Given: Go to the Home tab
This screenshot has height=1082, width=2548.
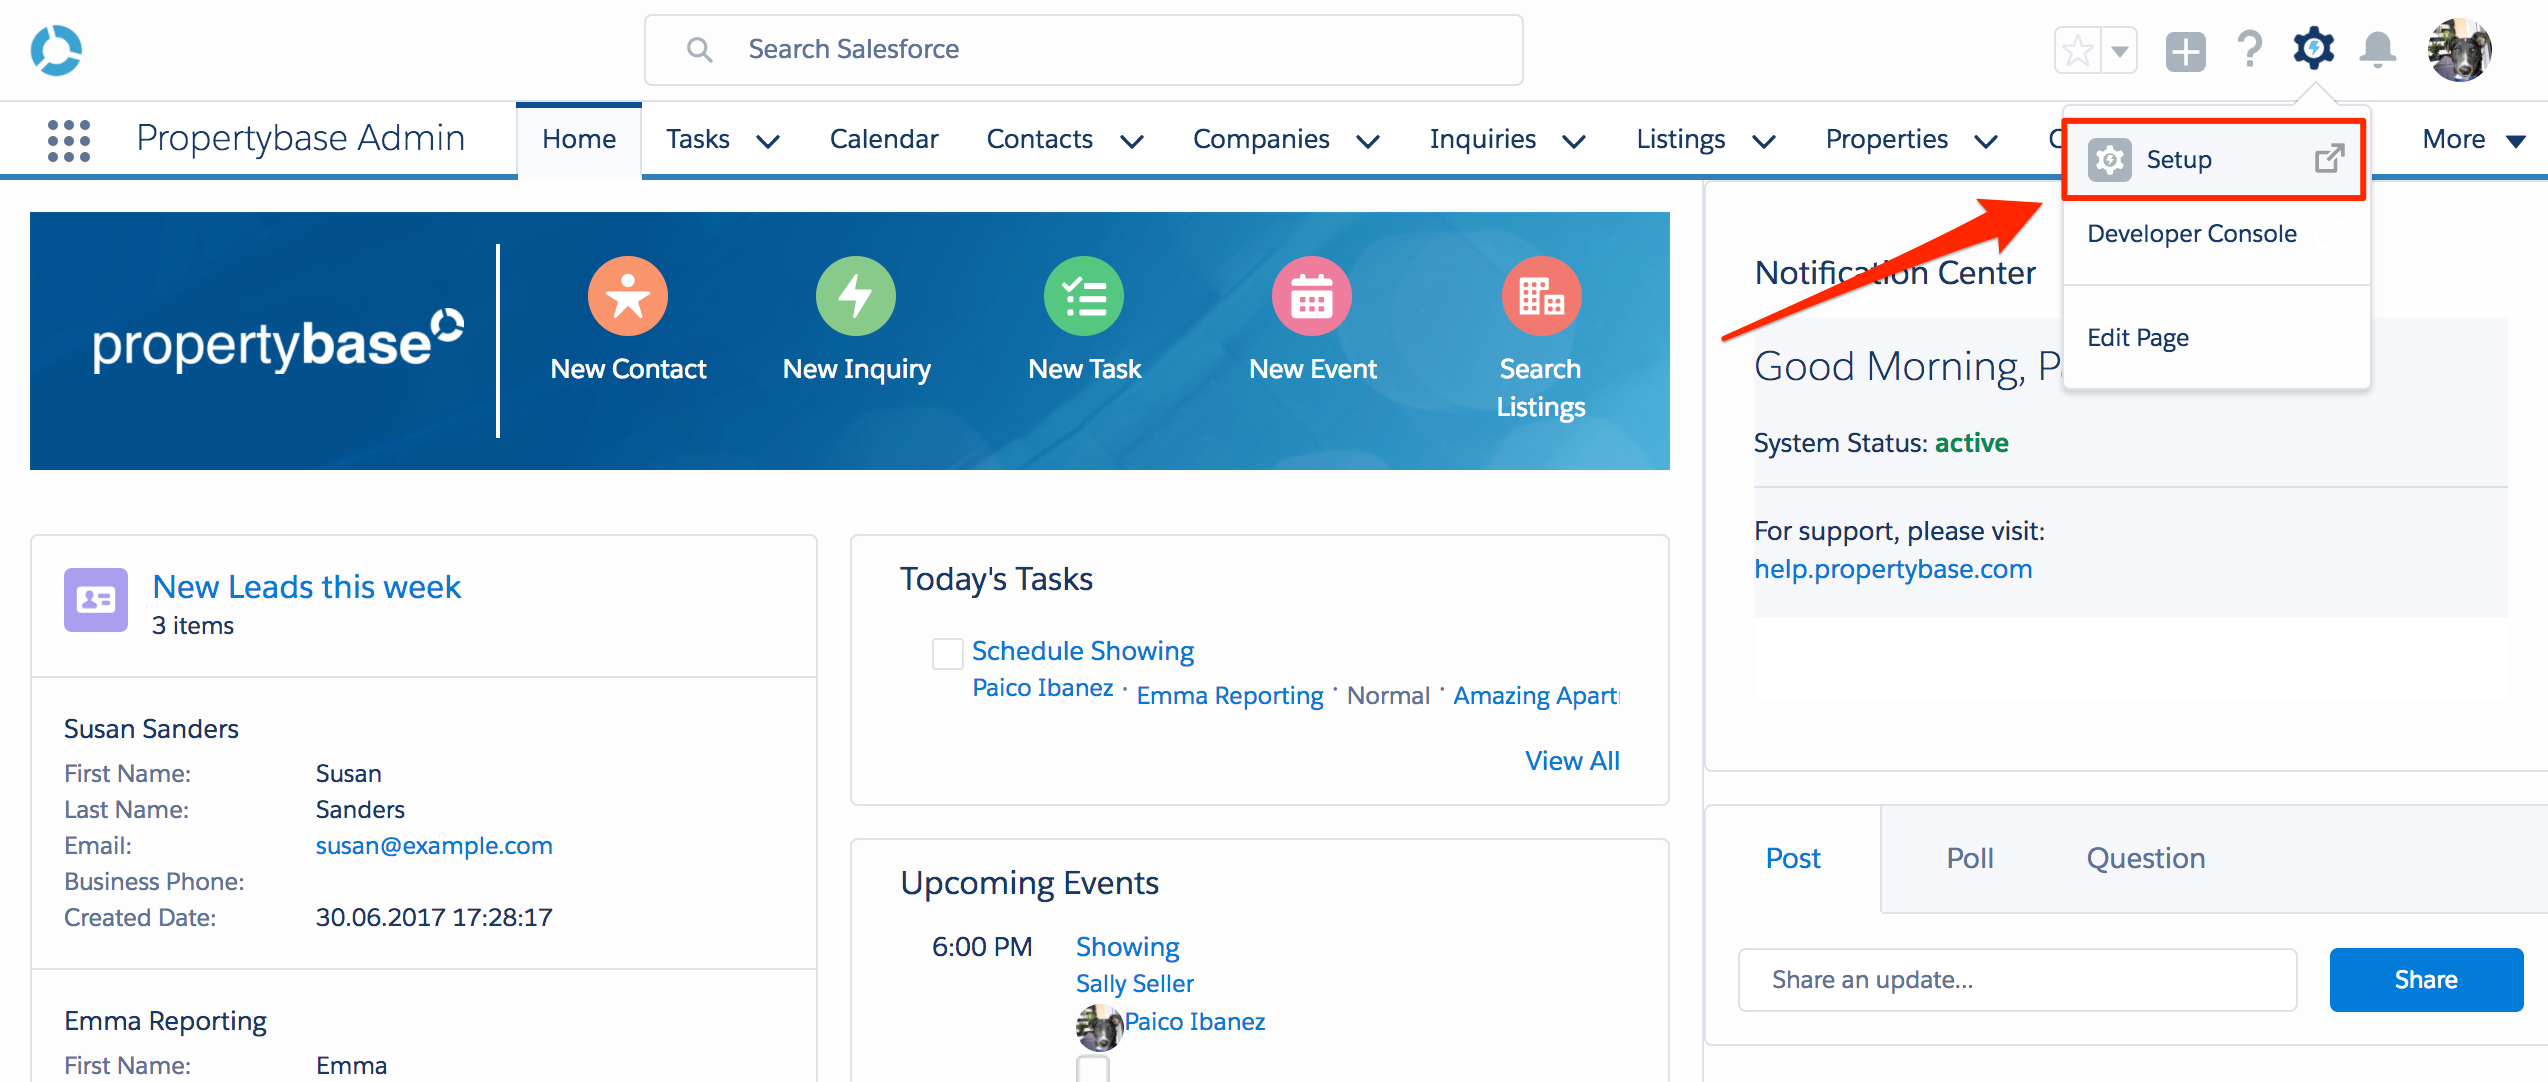Looking at the screenshot, I should coord(579,139).
